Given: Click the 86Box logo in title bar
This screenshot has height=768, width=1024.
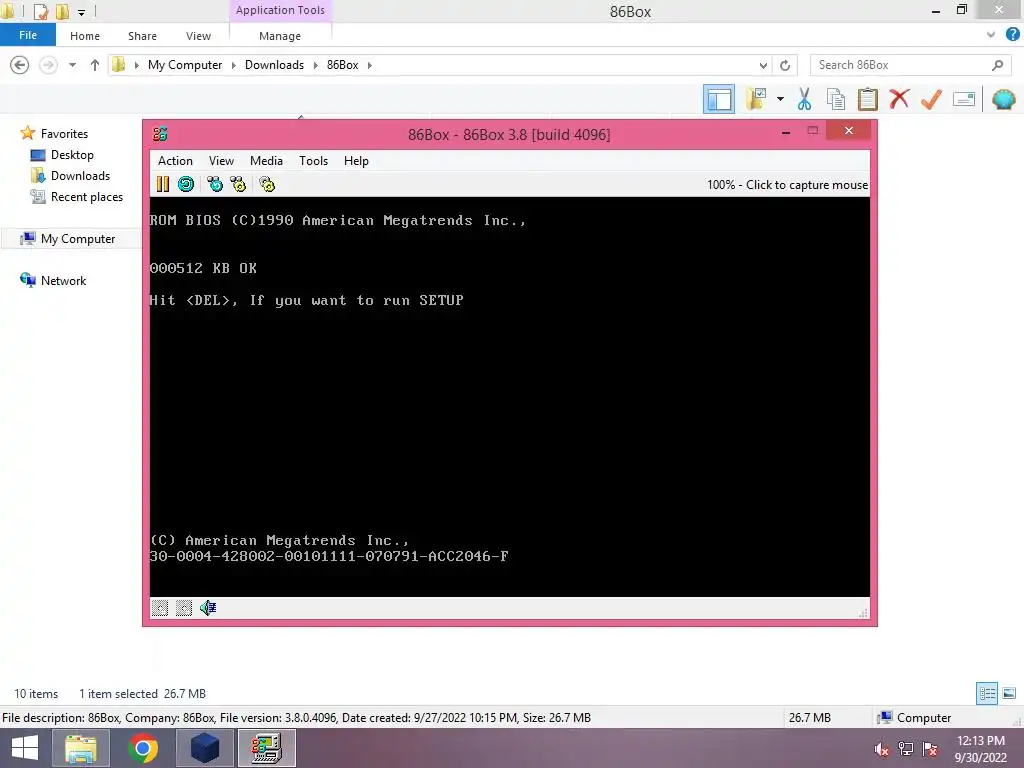Looking at the screenshot, I should click(x=160, y=134).
